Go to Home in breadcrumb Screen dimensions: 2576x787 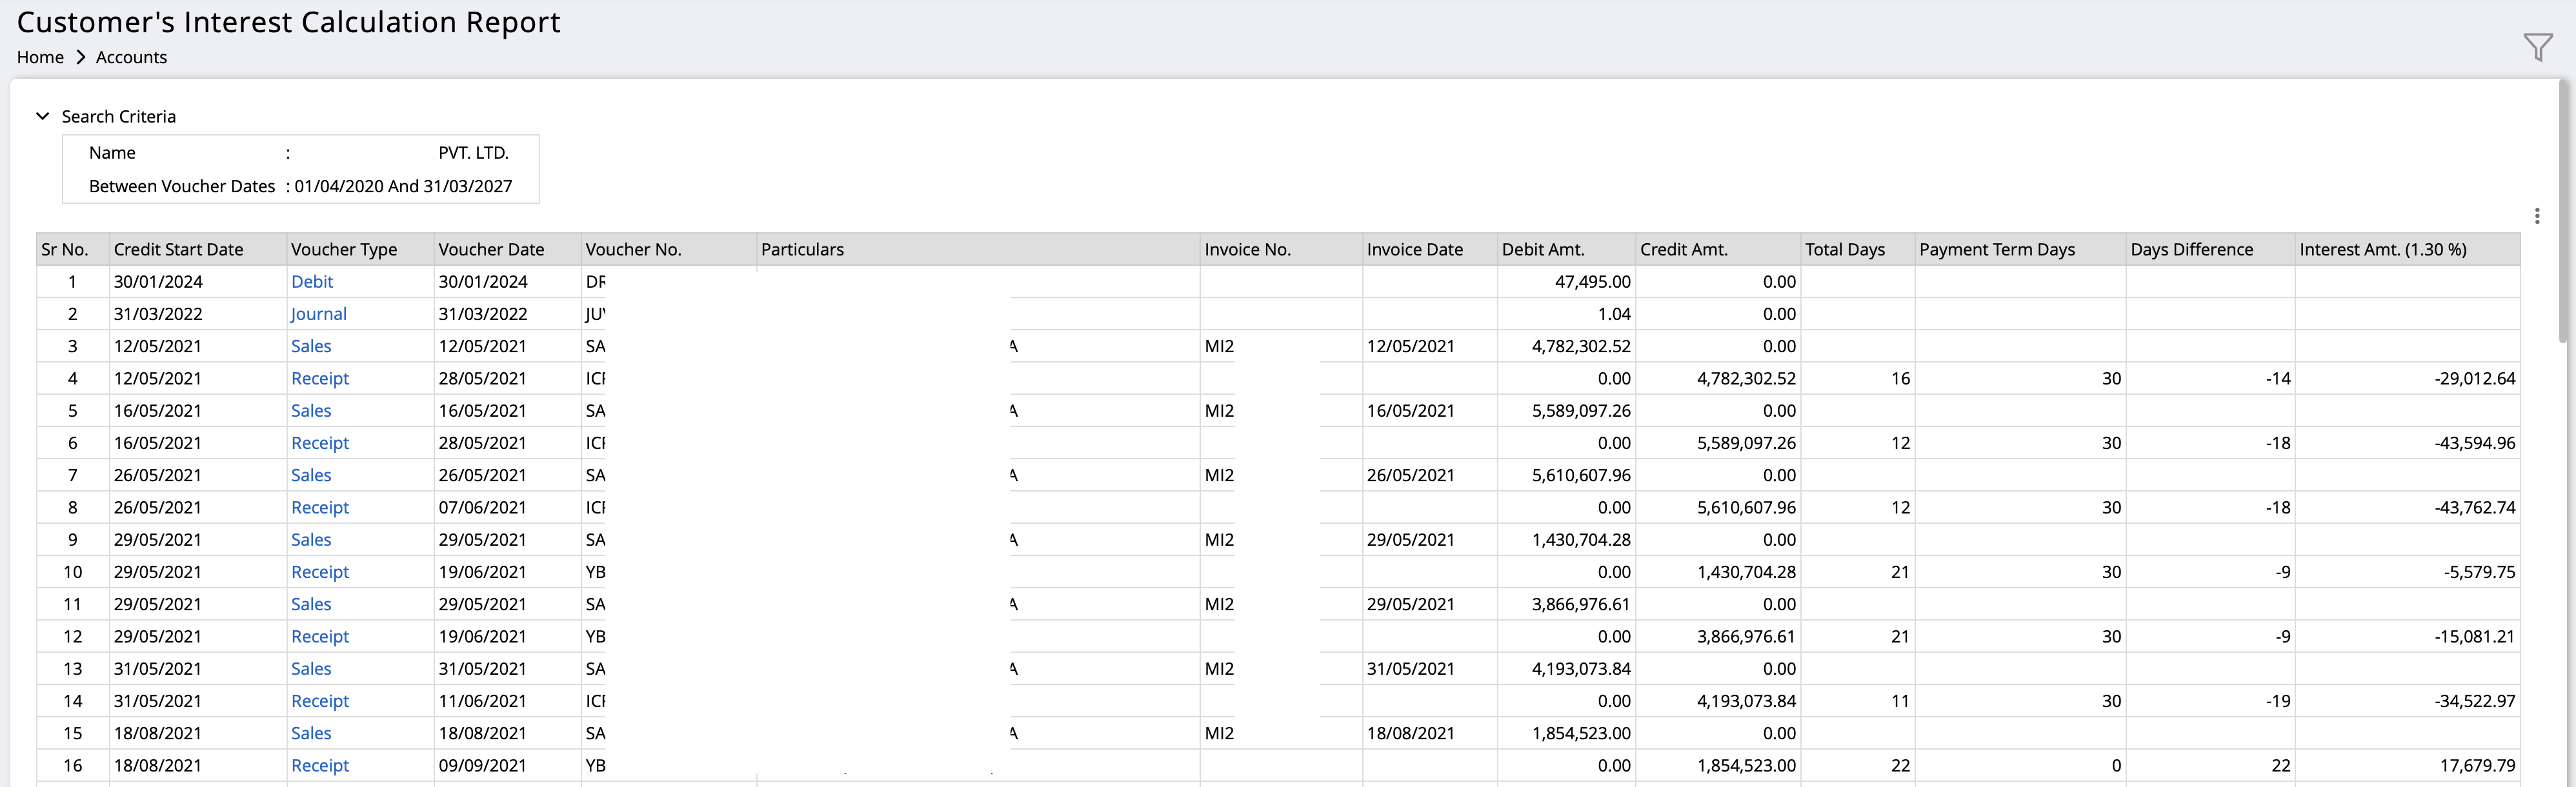pos(40,57)
